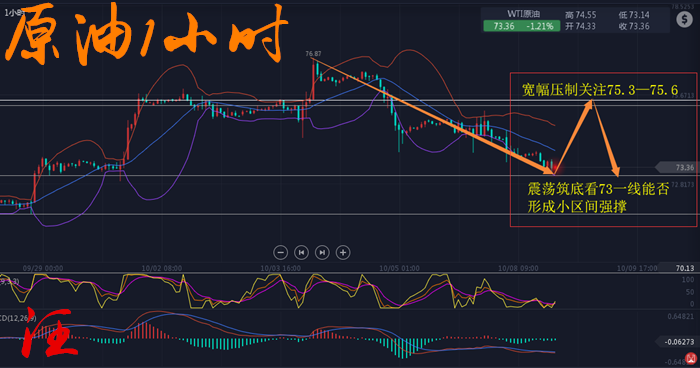
Task: Click the 10/05 01:00 time label
Action: click(400, 268)
